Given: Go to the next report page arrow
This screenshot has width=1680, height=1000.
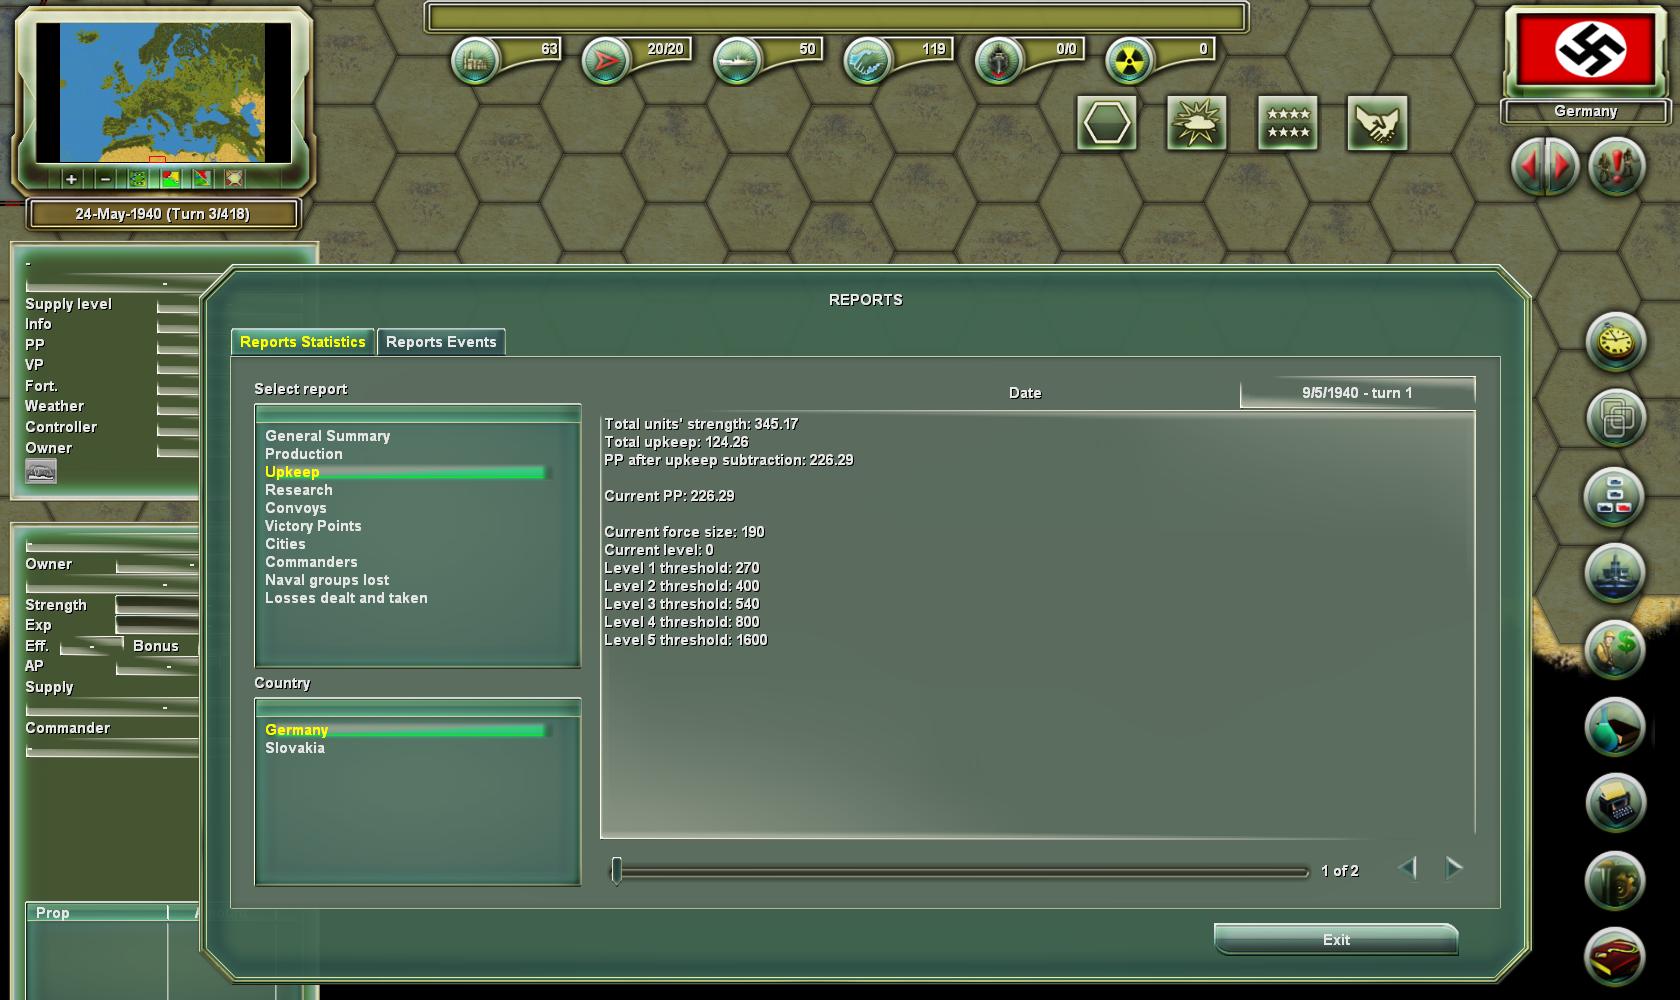Looking at the screenshot, I should (x=1454, y=868).
